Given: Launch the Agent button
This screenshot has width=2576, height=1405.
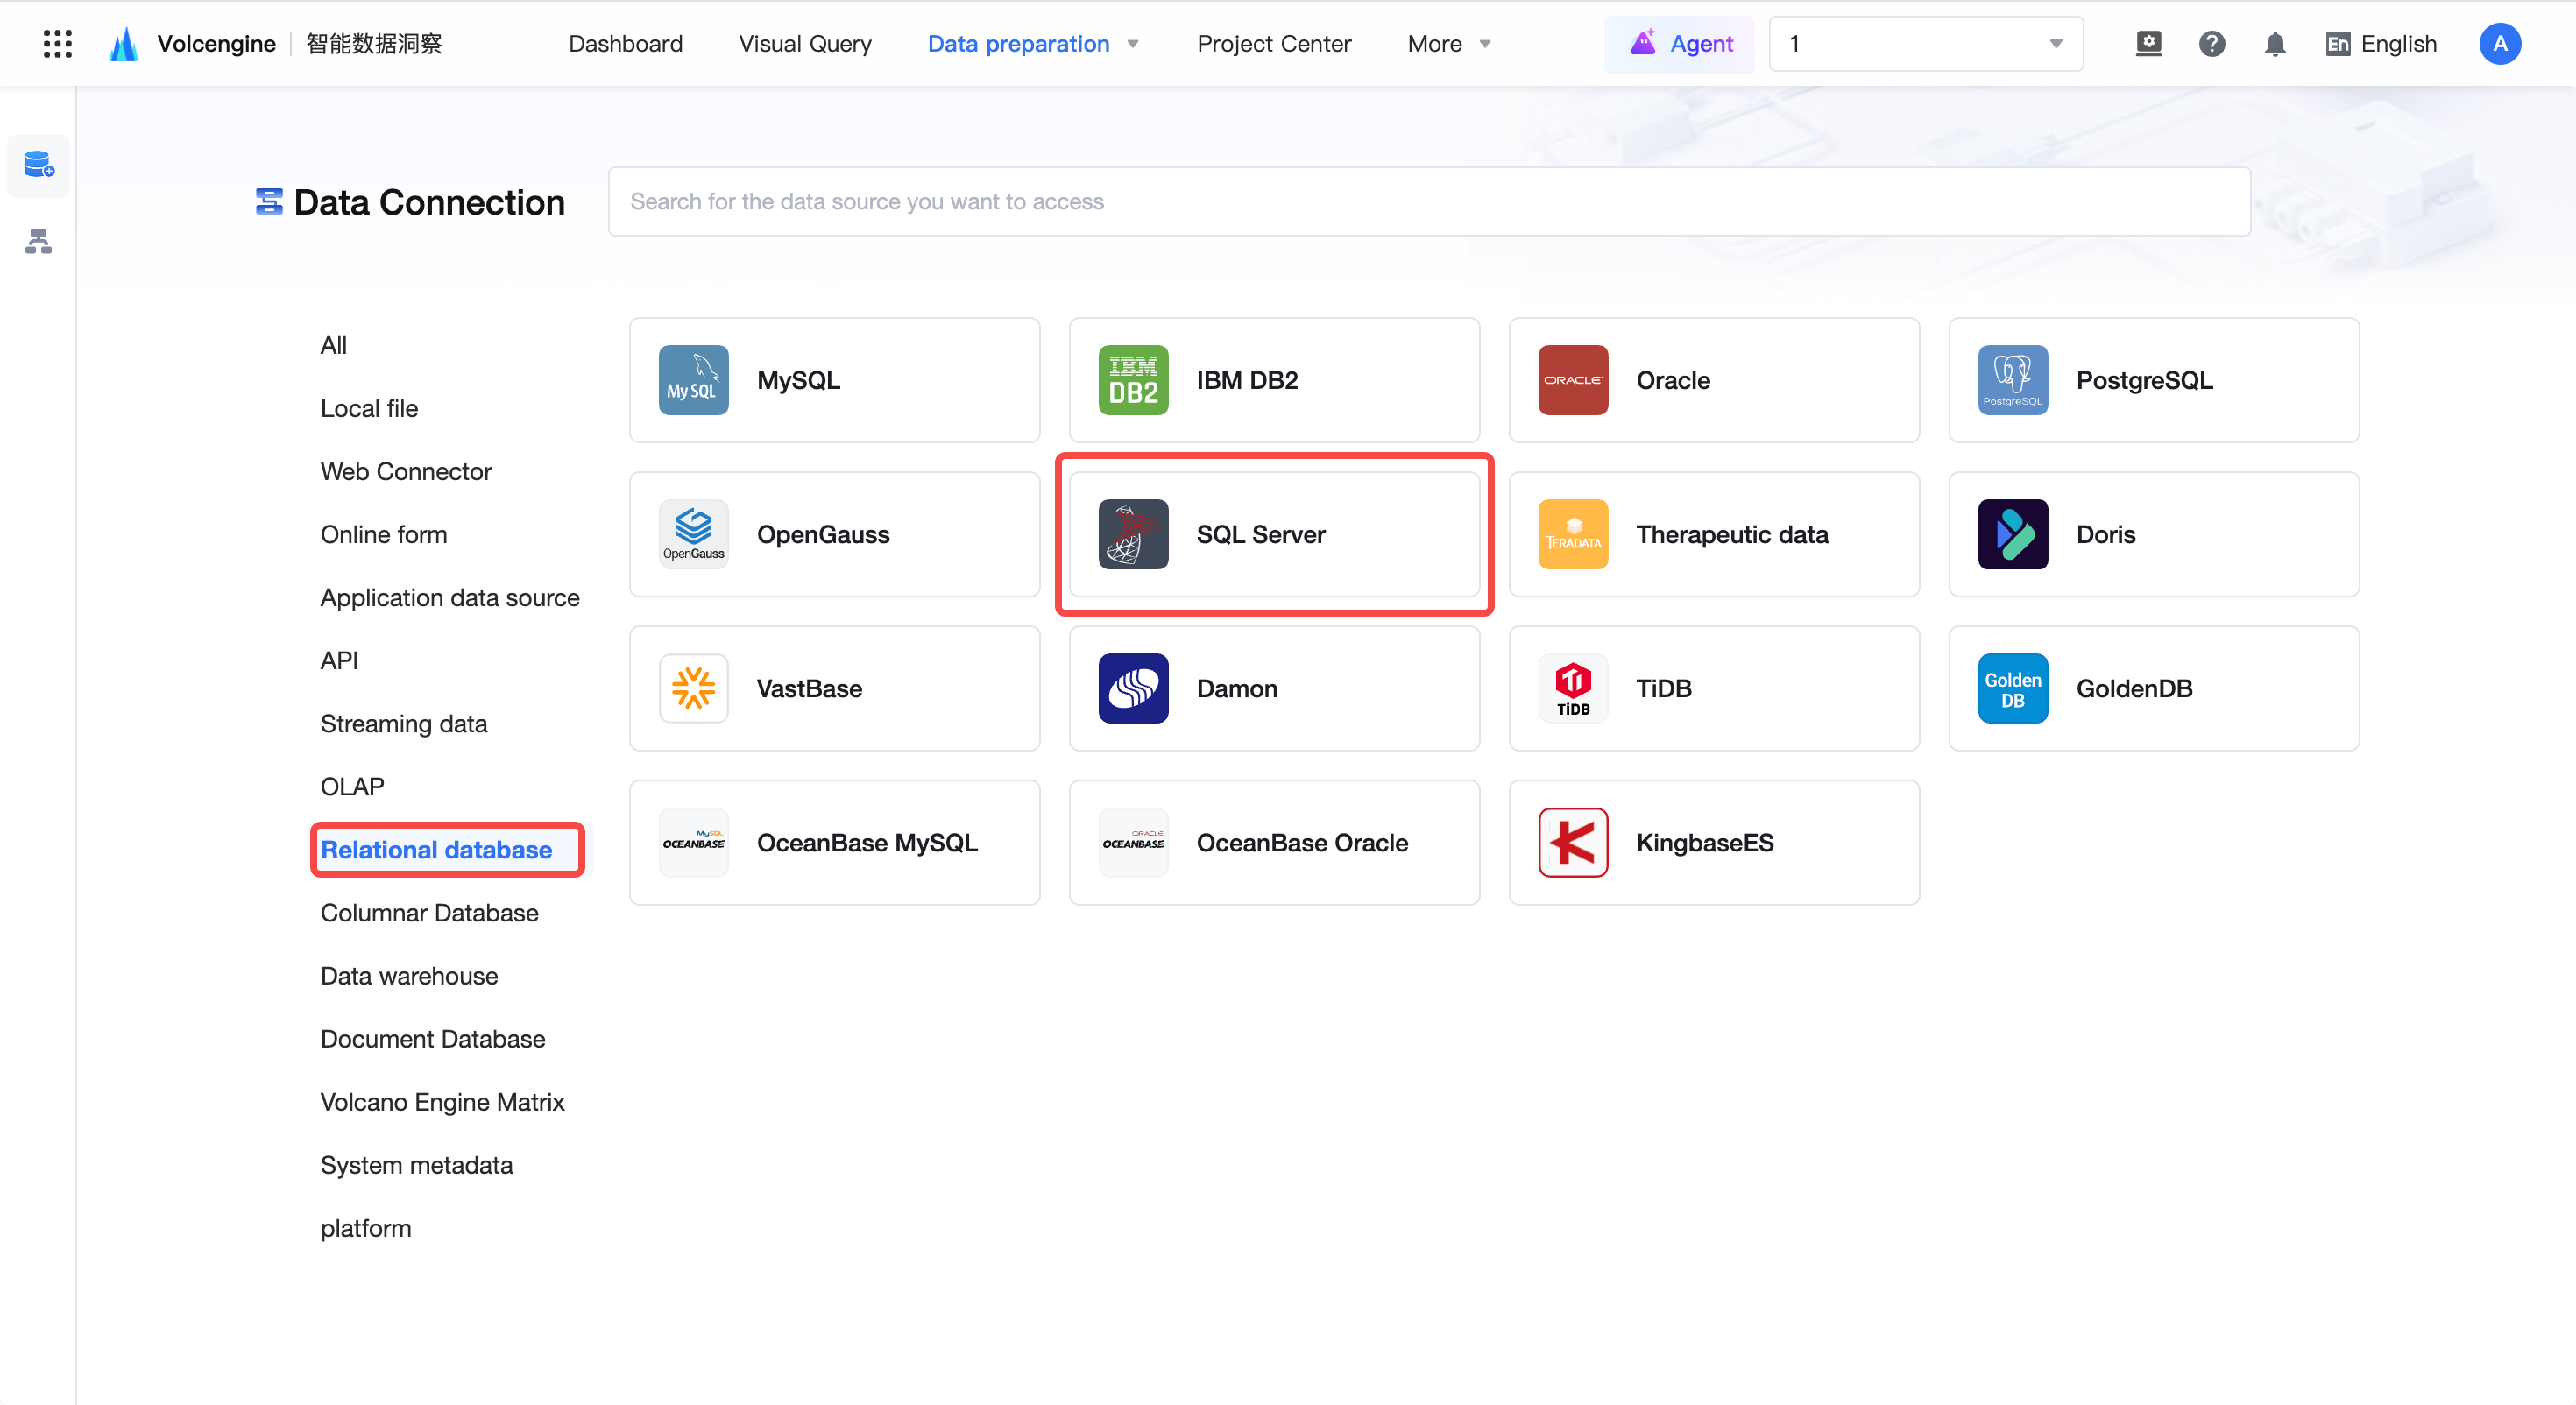Looking at the screenshot, I should (1679, 44).
